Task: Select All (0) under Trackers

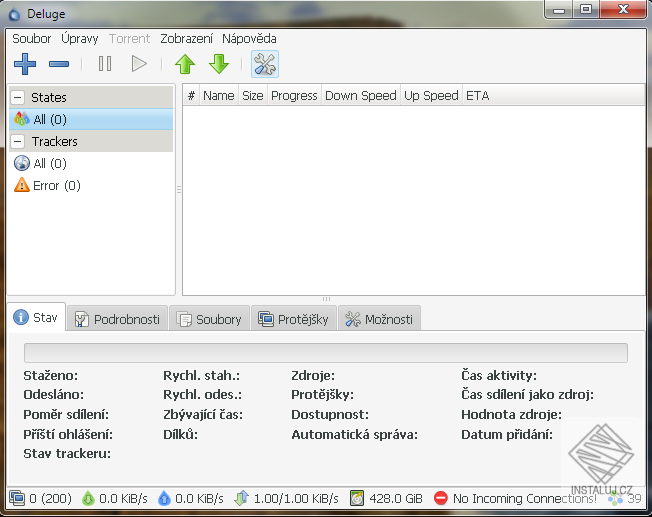Action: point(91,163)
